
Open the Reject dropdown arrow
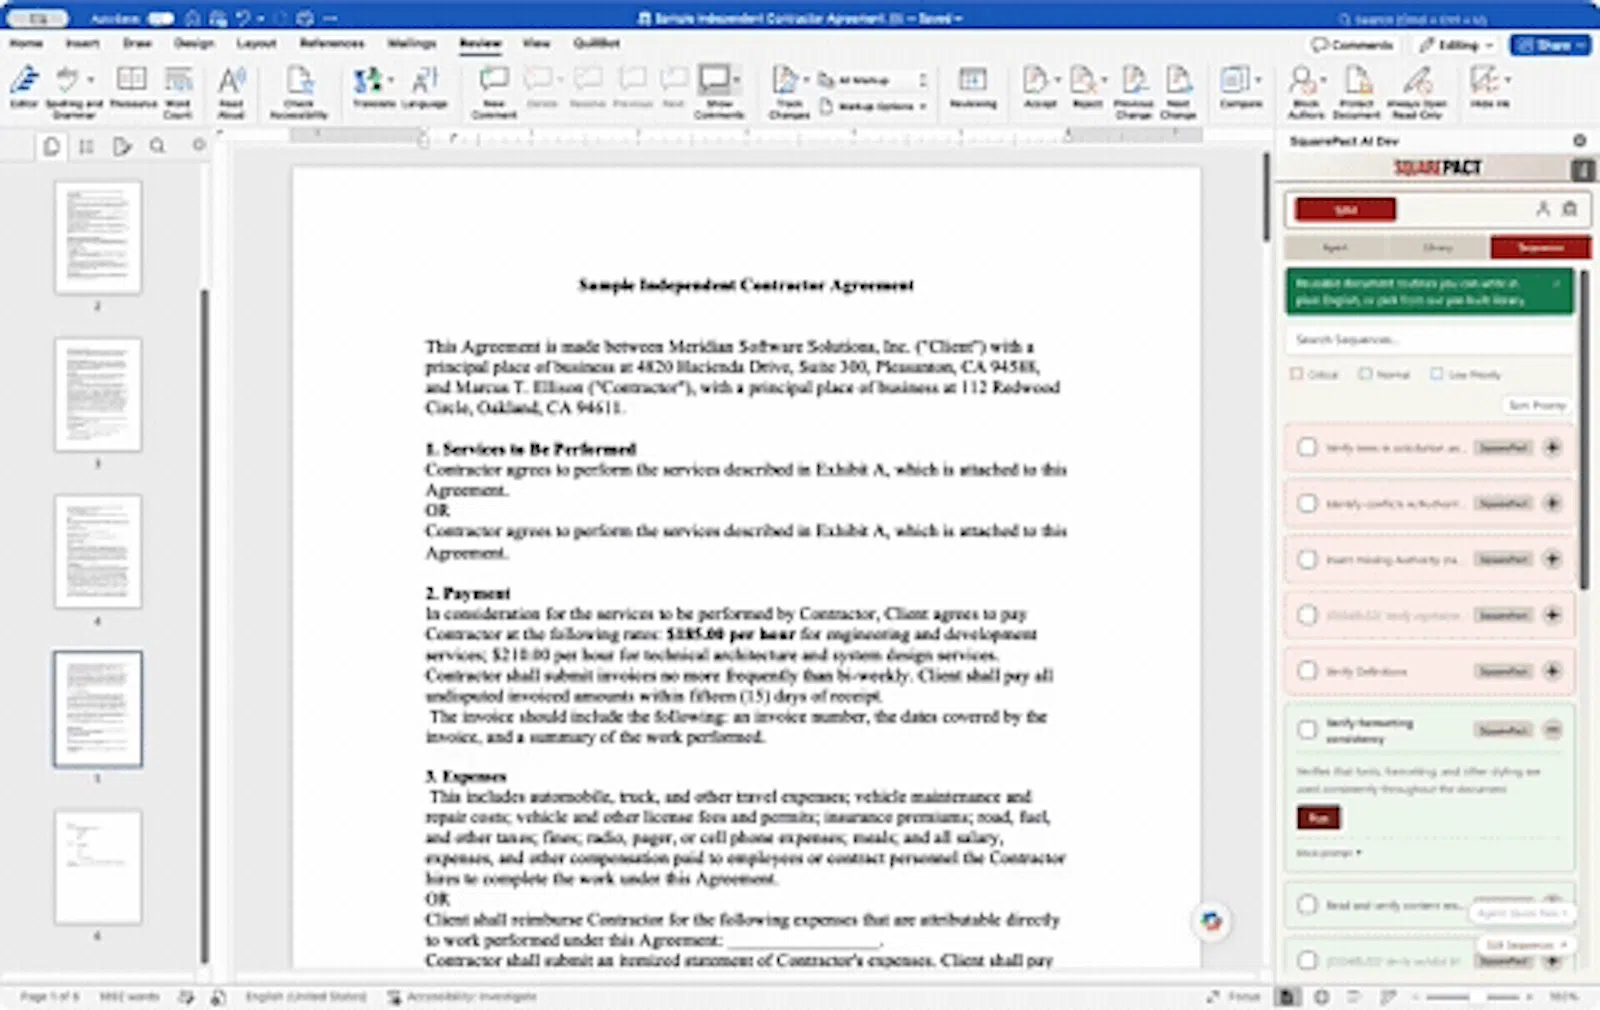point(1103,80)
